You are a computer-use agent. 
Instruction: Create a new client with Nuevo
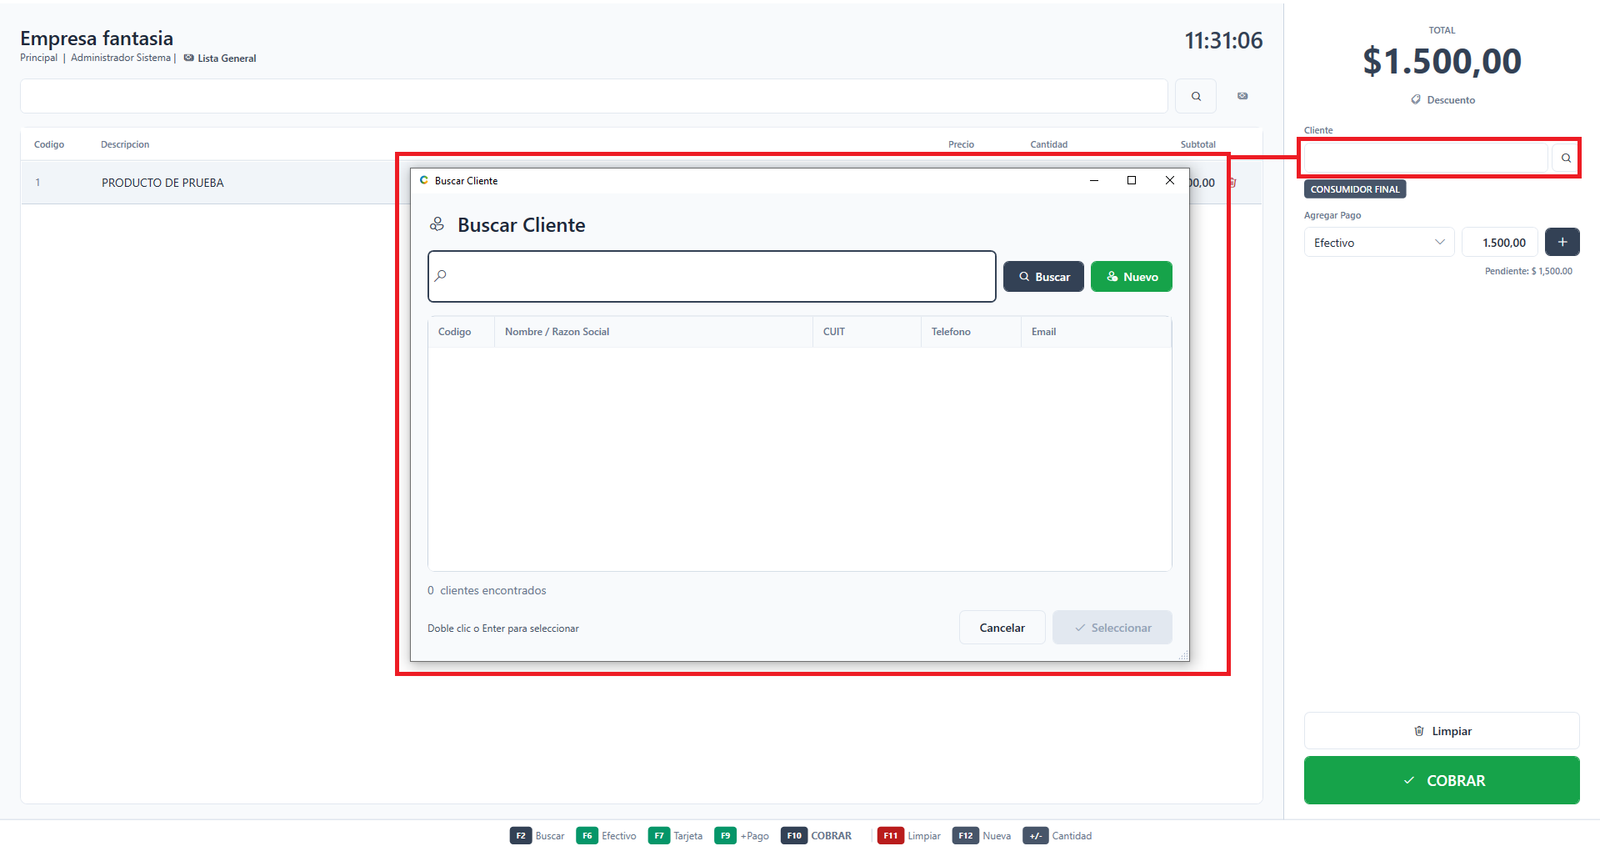[x=1131, y=277]
